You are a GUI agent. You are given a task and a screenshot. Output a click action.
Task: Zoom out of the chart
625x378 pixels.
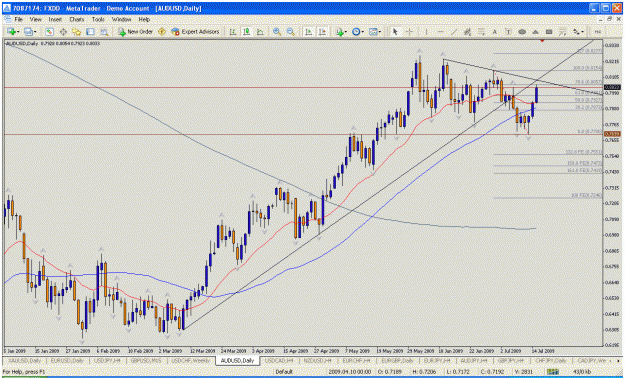coord(291,32)
